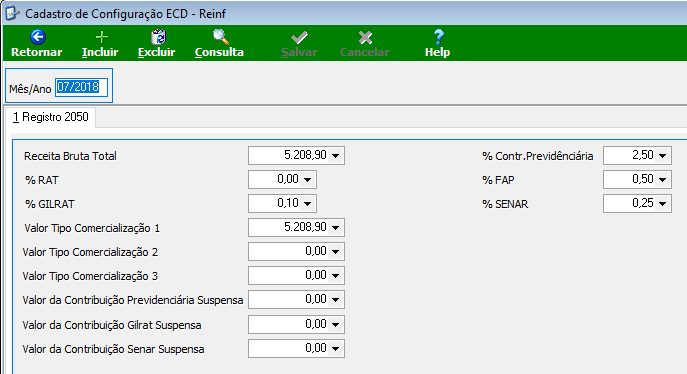Open the % GILRAT dropdown arrow

click(x=308, y=204)
